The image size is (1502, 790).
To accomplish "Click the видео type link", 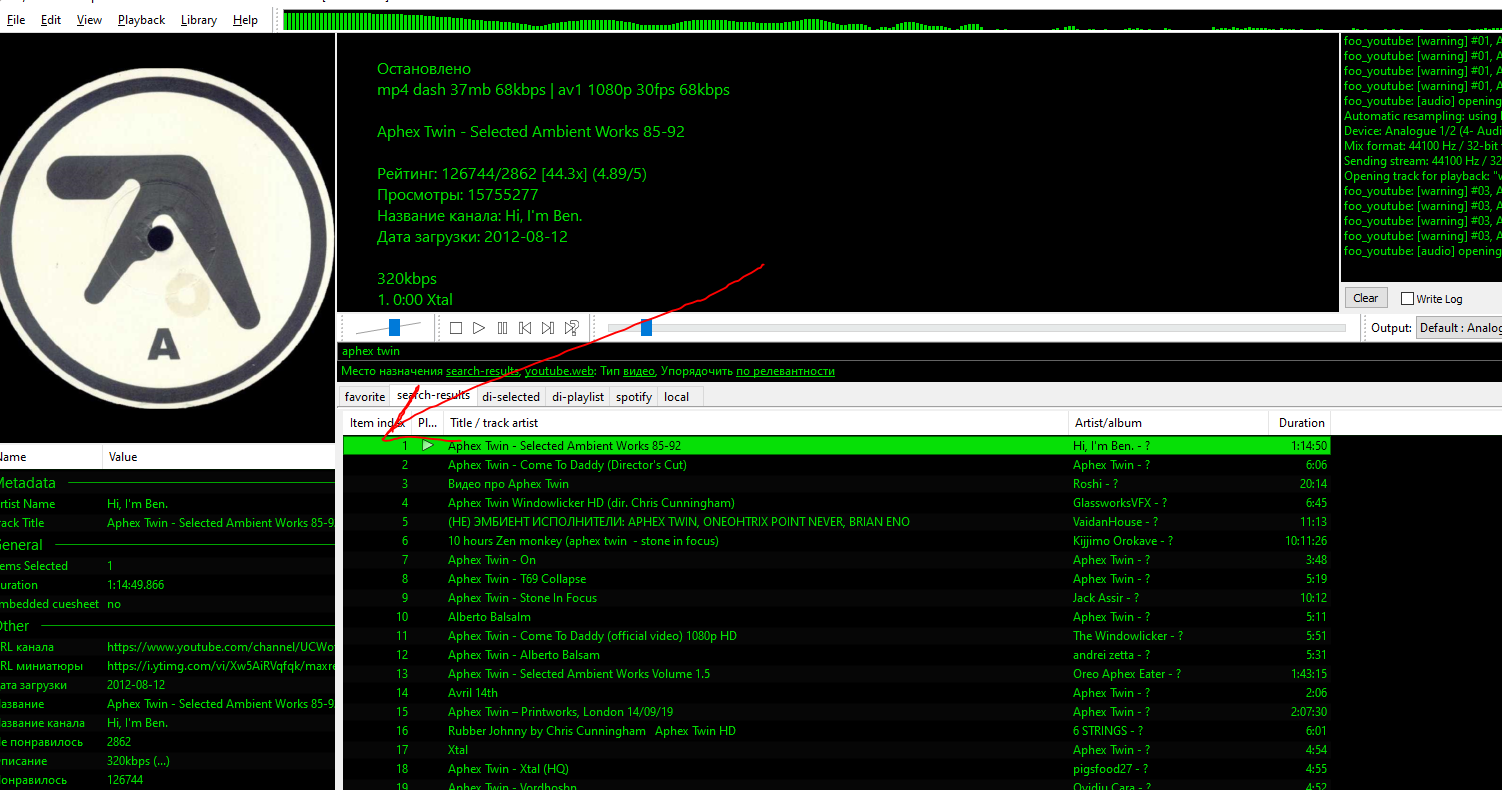I will (x=639, y=371).
